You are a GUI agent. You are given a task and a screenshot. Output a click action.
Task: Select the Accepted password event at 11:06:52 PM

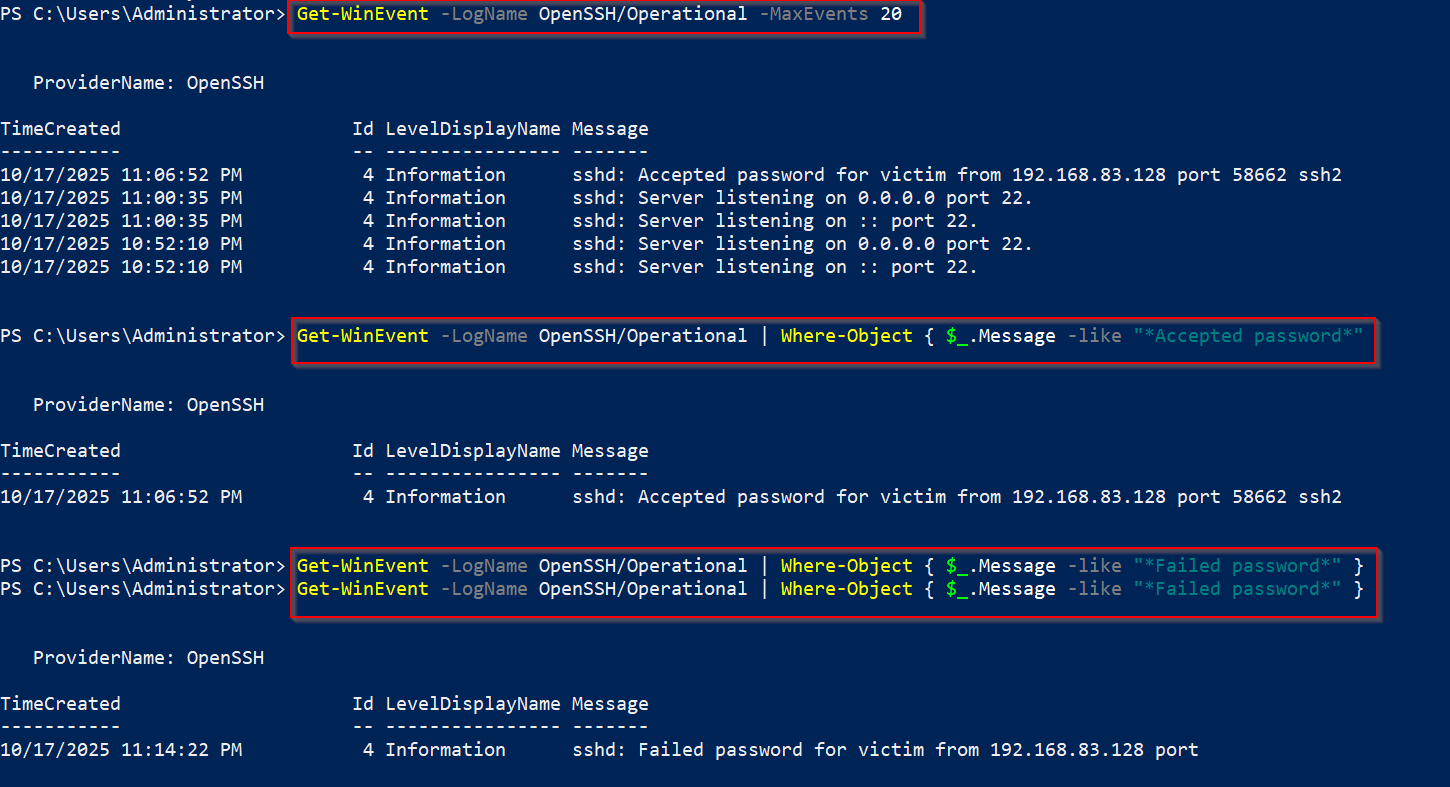671,175
